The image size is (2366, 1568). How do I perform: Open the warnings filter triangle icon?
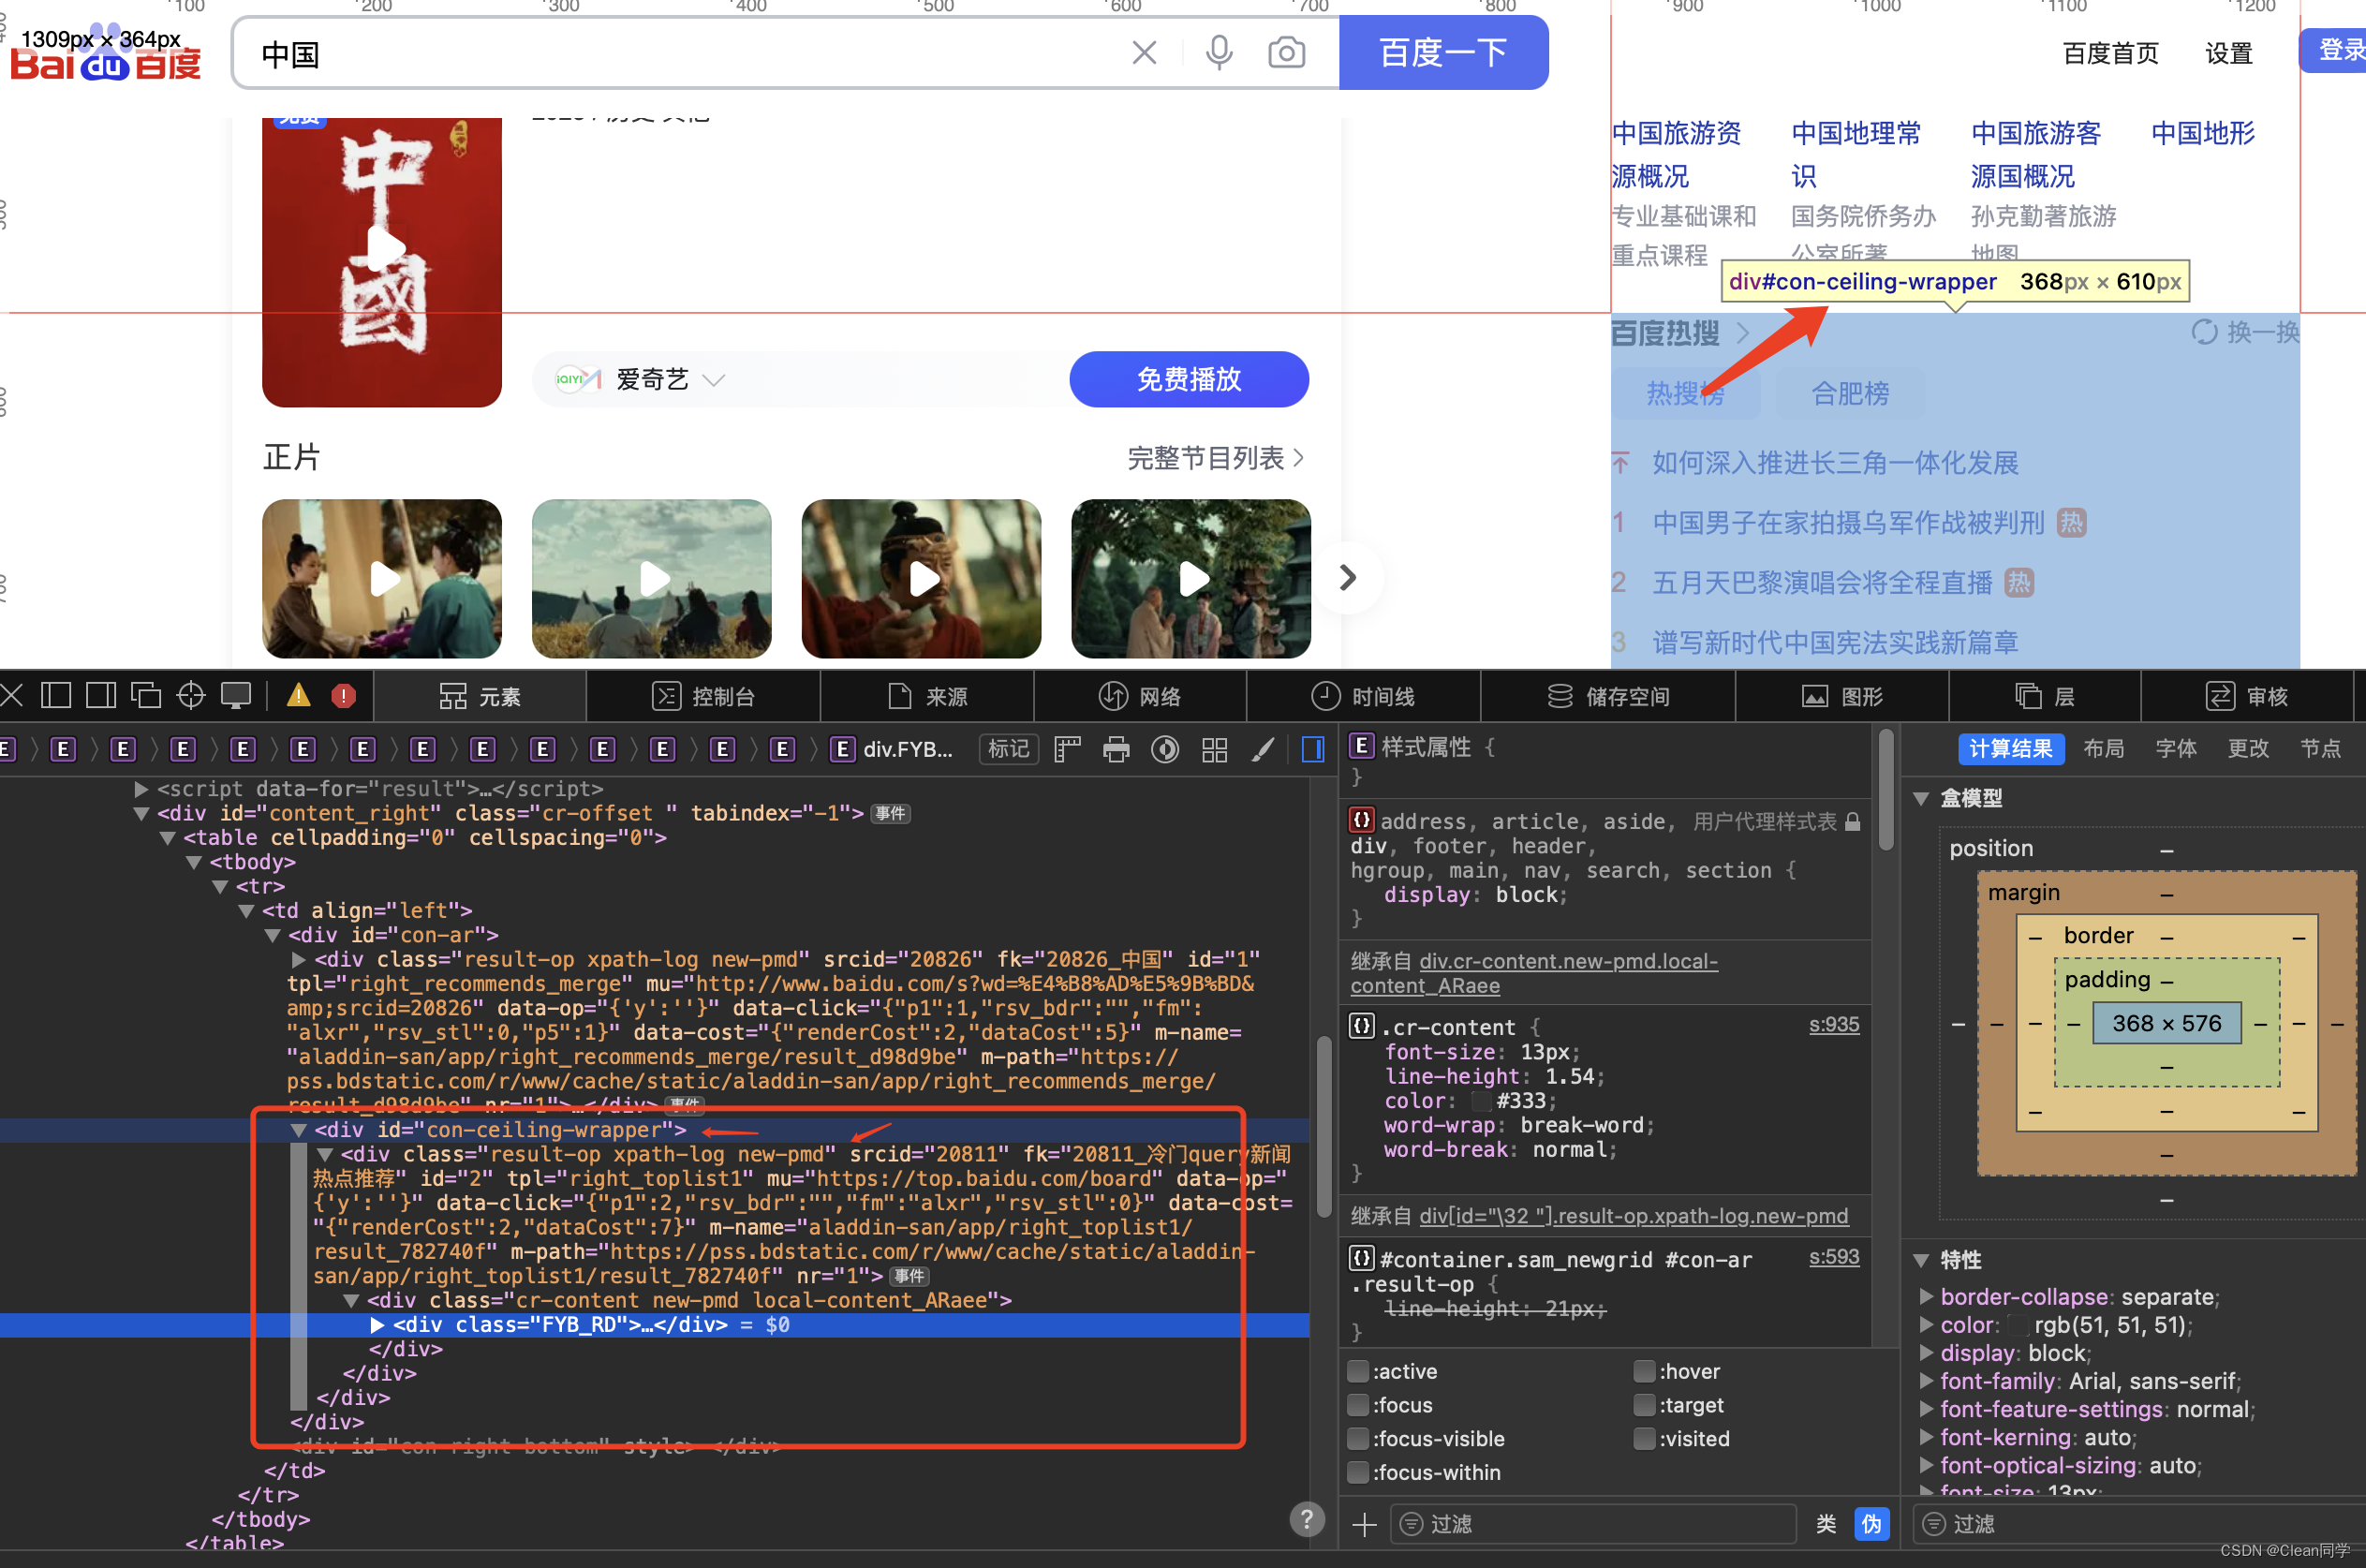pyautogui.click(x=298, y=695)
